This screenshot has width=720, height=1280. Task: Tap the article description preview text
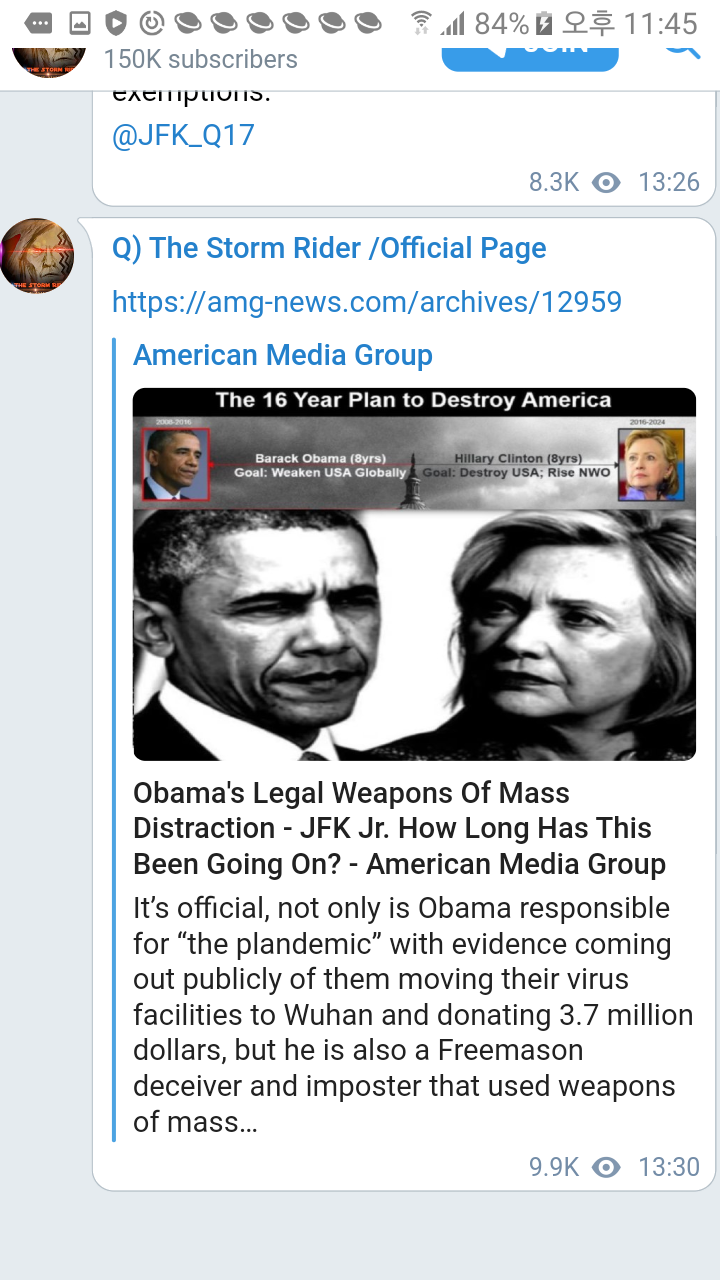(413, 1015)
